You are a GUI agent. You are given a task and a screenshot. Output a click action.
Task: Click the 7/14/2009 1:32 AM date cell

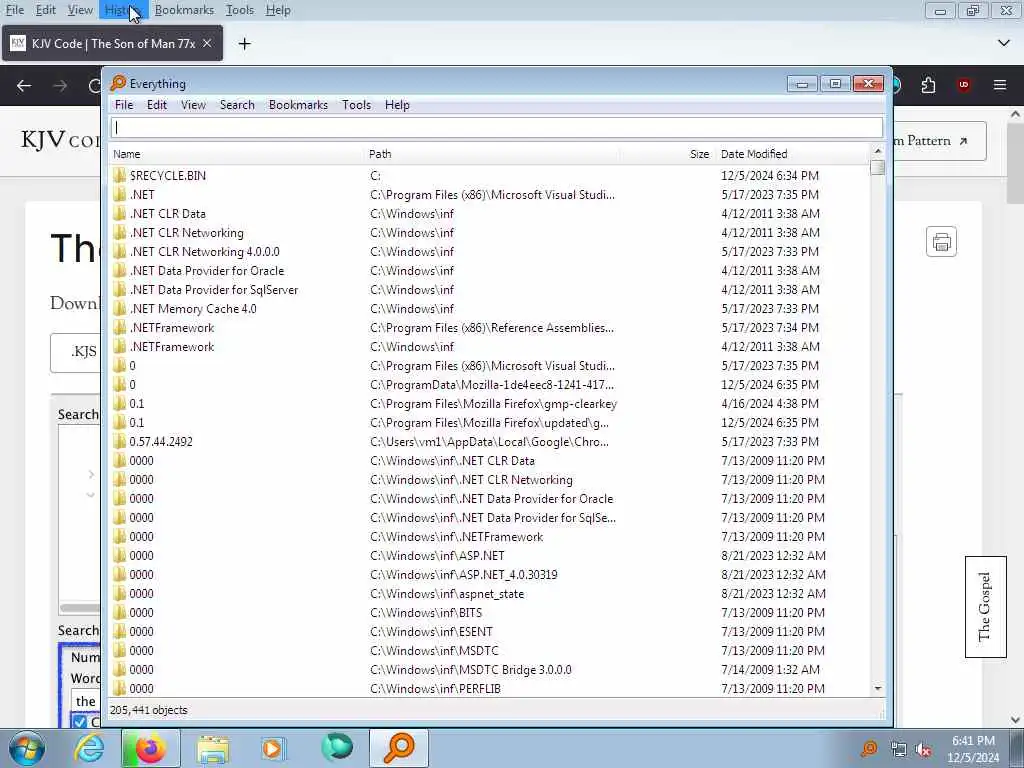[770, 669]
